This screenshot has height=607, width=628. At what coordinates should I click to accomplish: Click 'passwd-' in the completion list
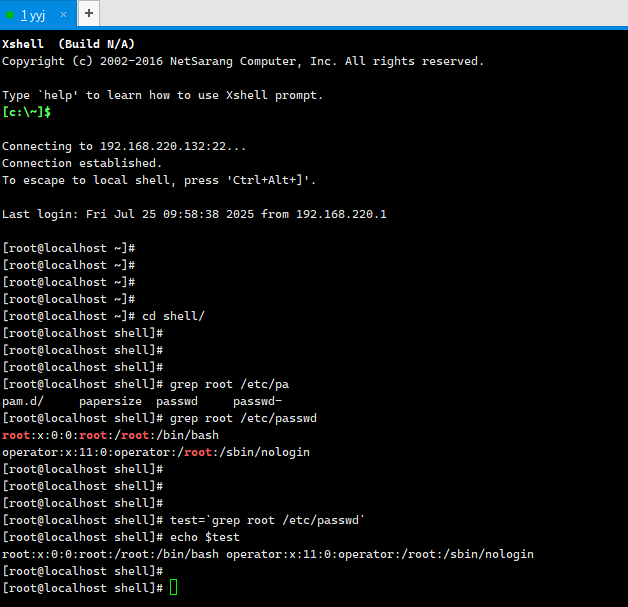click(x=258, y=401)
